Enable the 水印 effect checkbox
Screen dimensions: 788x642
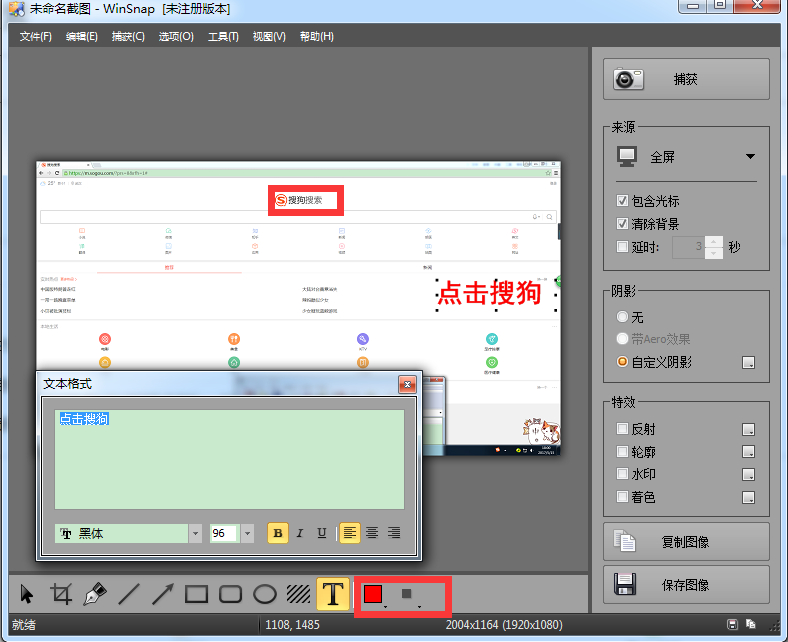623,474
